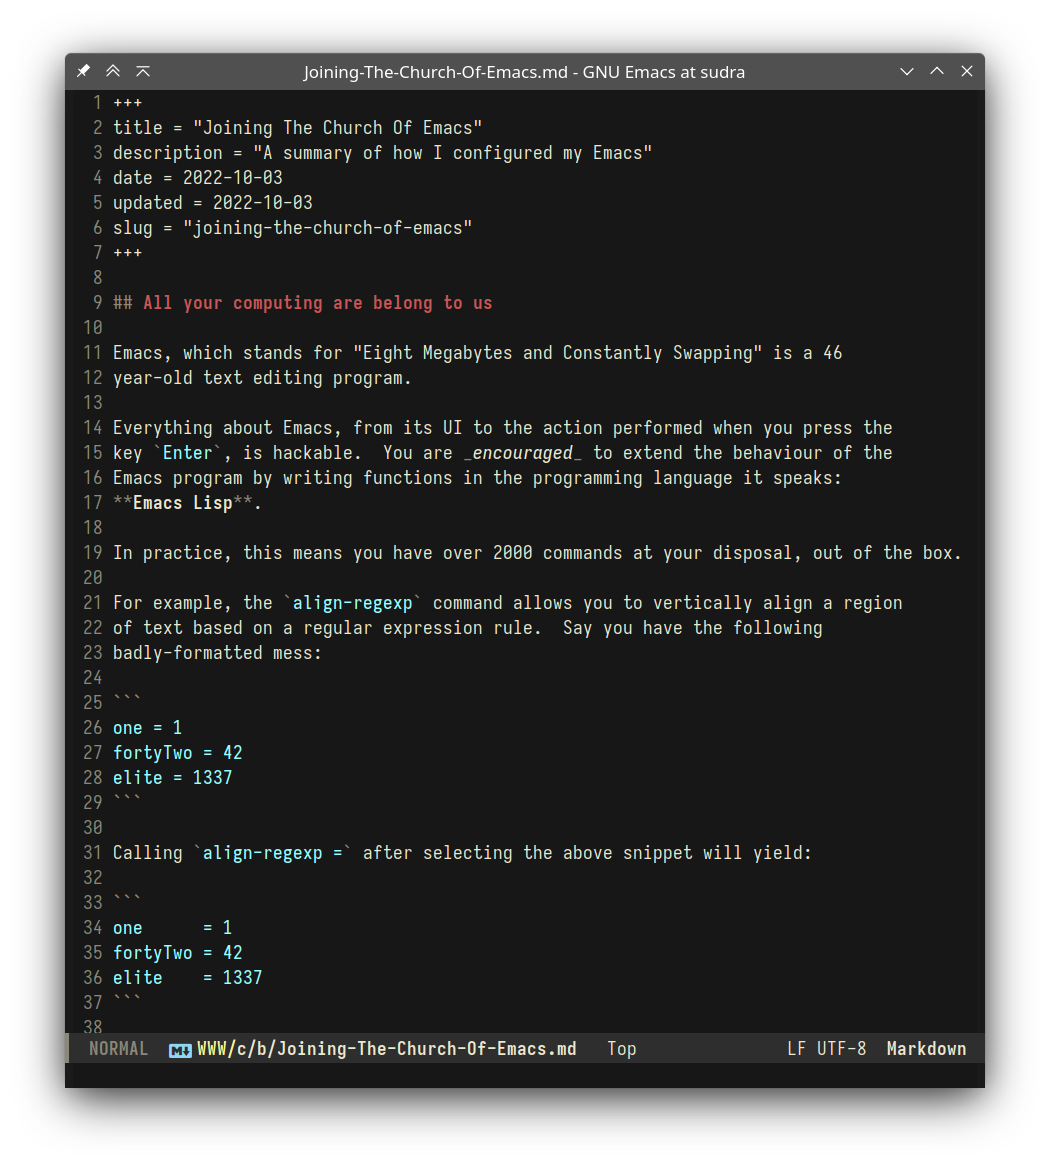Click the keep-above double chevron icon
The width and height of the screenshot is (1050, 1165).
coord(113,71)
